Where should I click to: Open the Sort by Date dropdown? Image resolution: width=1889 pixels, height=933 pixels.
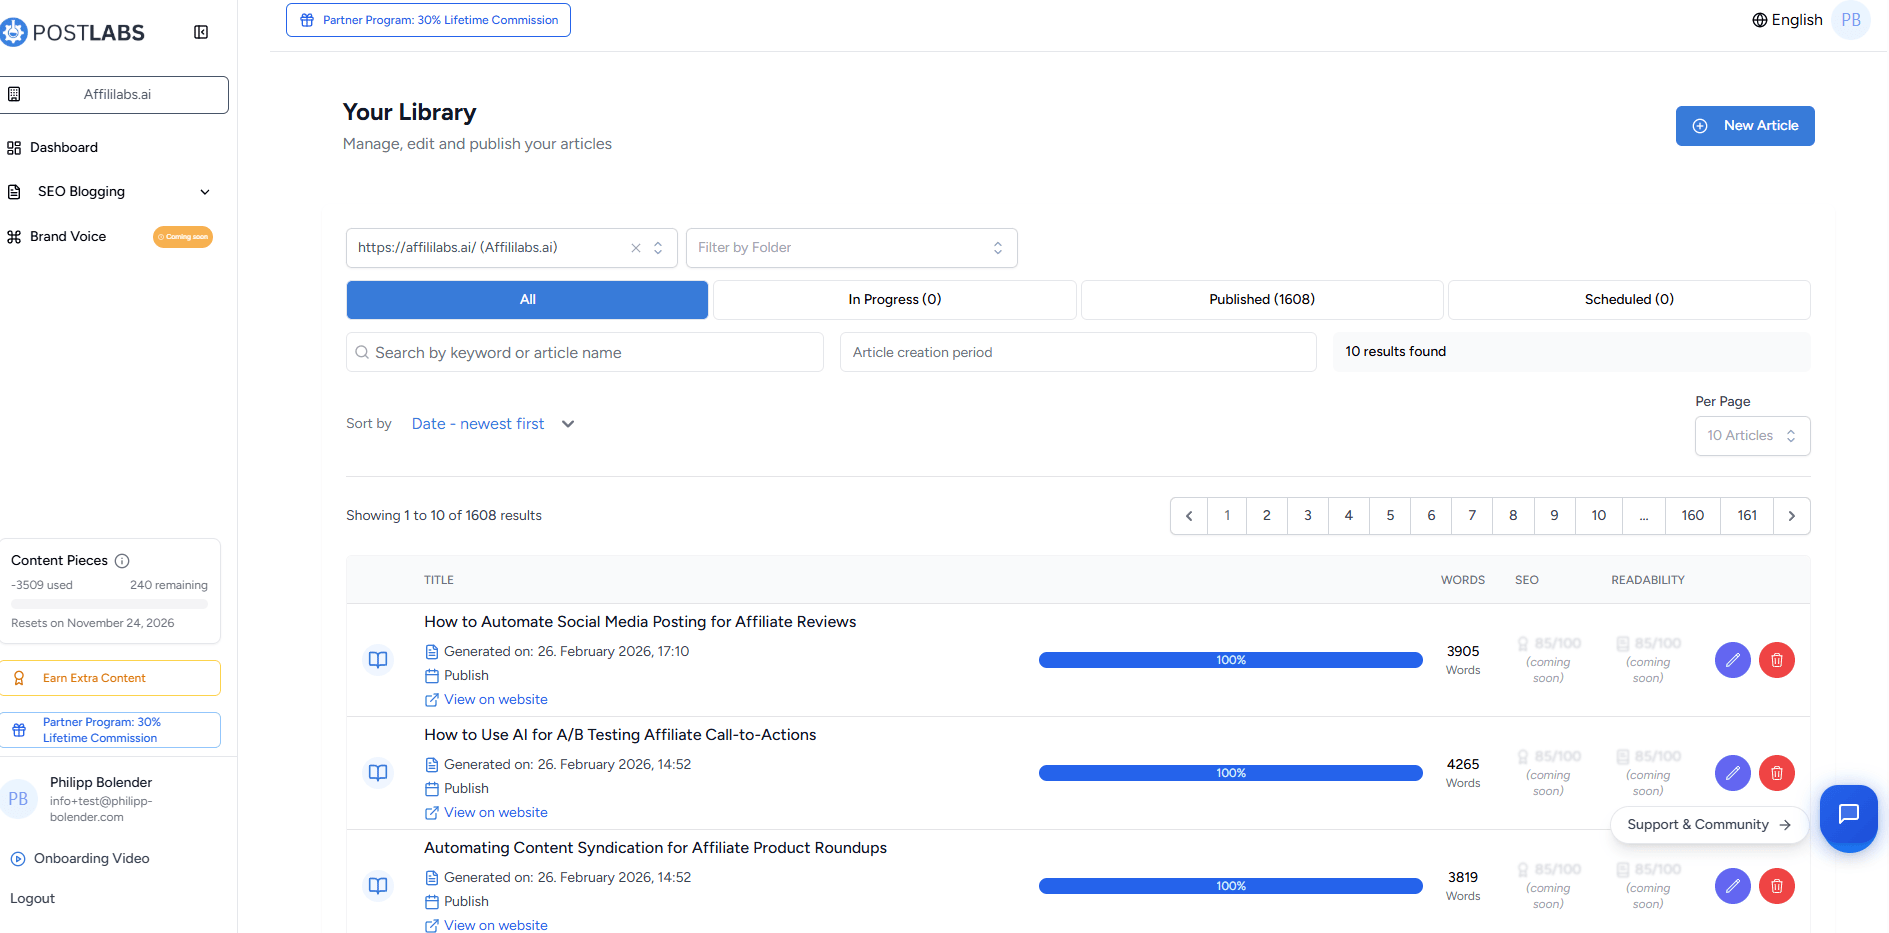pyautogui.click(x=492, y=424)
